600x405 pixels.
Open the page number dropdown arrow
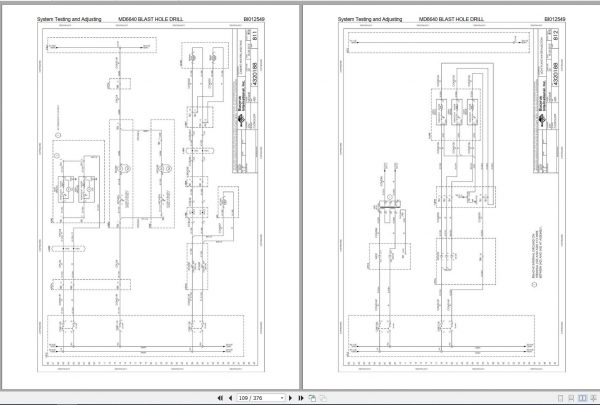point(282,398)
